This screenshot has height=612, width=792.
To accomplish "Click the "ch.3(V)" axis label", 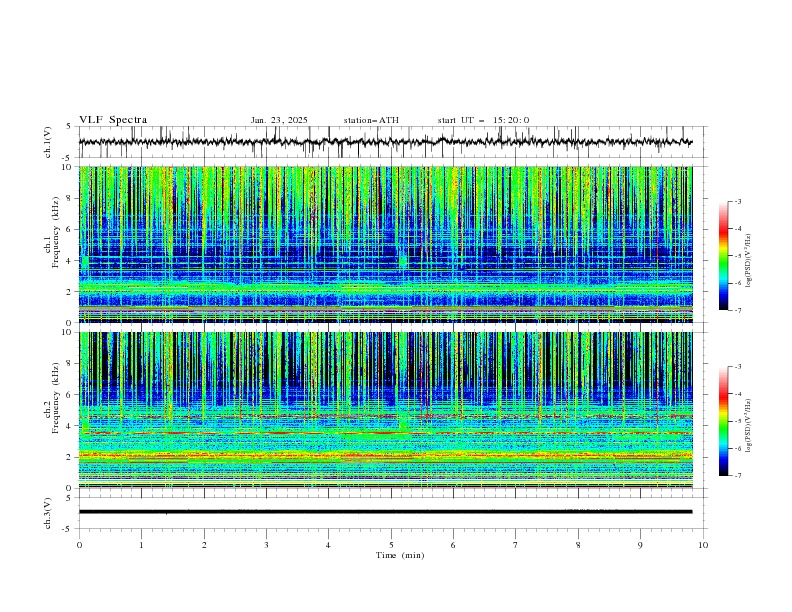I will (x=48, y=513).
